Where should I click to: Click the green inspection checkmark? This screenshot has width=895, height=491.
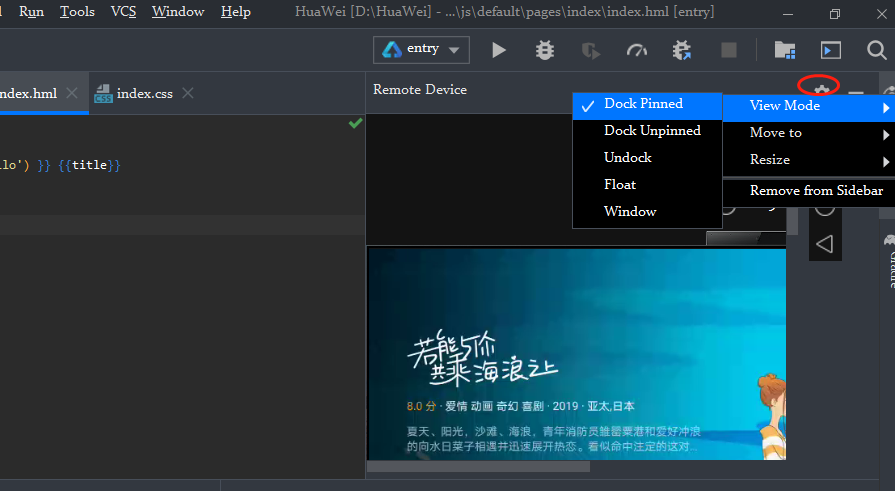pyautogui.click(x=355, y=123)
